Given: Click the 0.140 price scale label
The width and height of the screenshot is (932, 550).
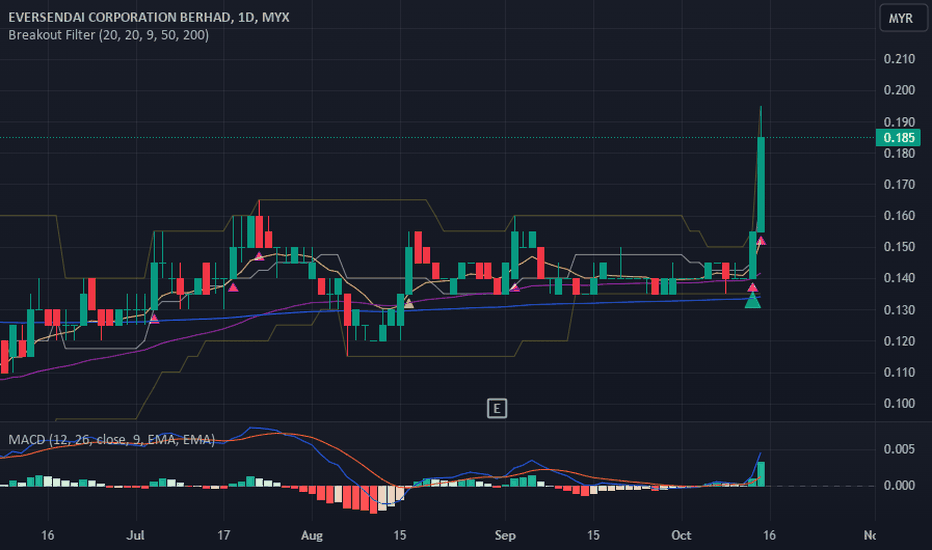Looking at the screenshot, I should point(899,278).
